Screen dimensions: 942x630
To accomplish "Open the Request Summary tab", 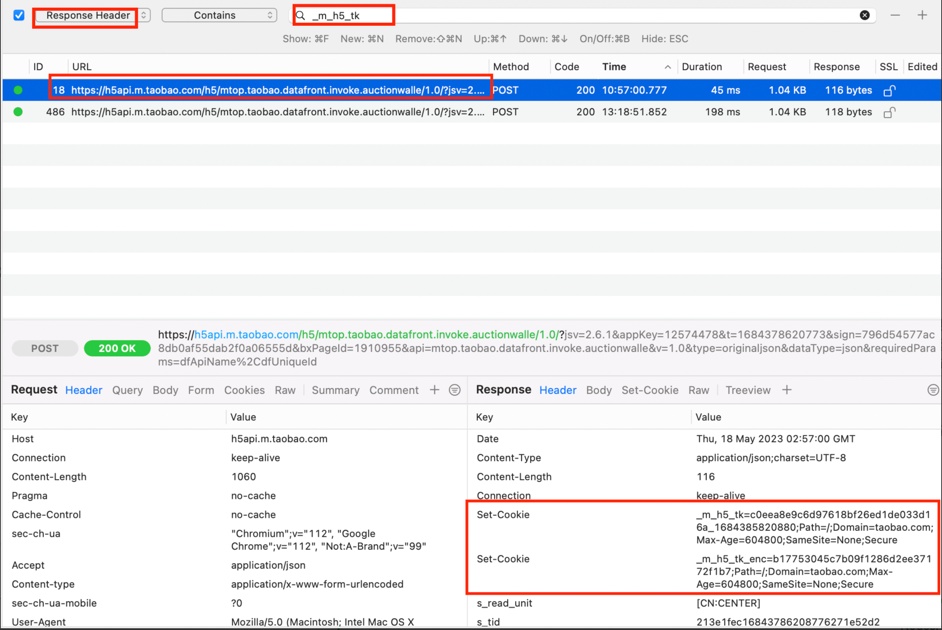I will click(x=335, y=390).
